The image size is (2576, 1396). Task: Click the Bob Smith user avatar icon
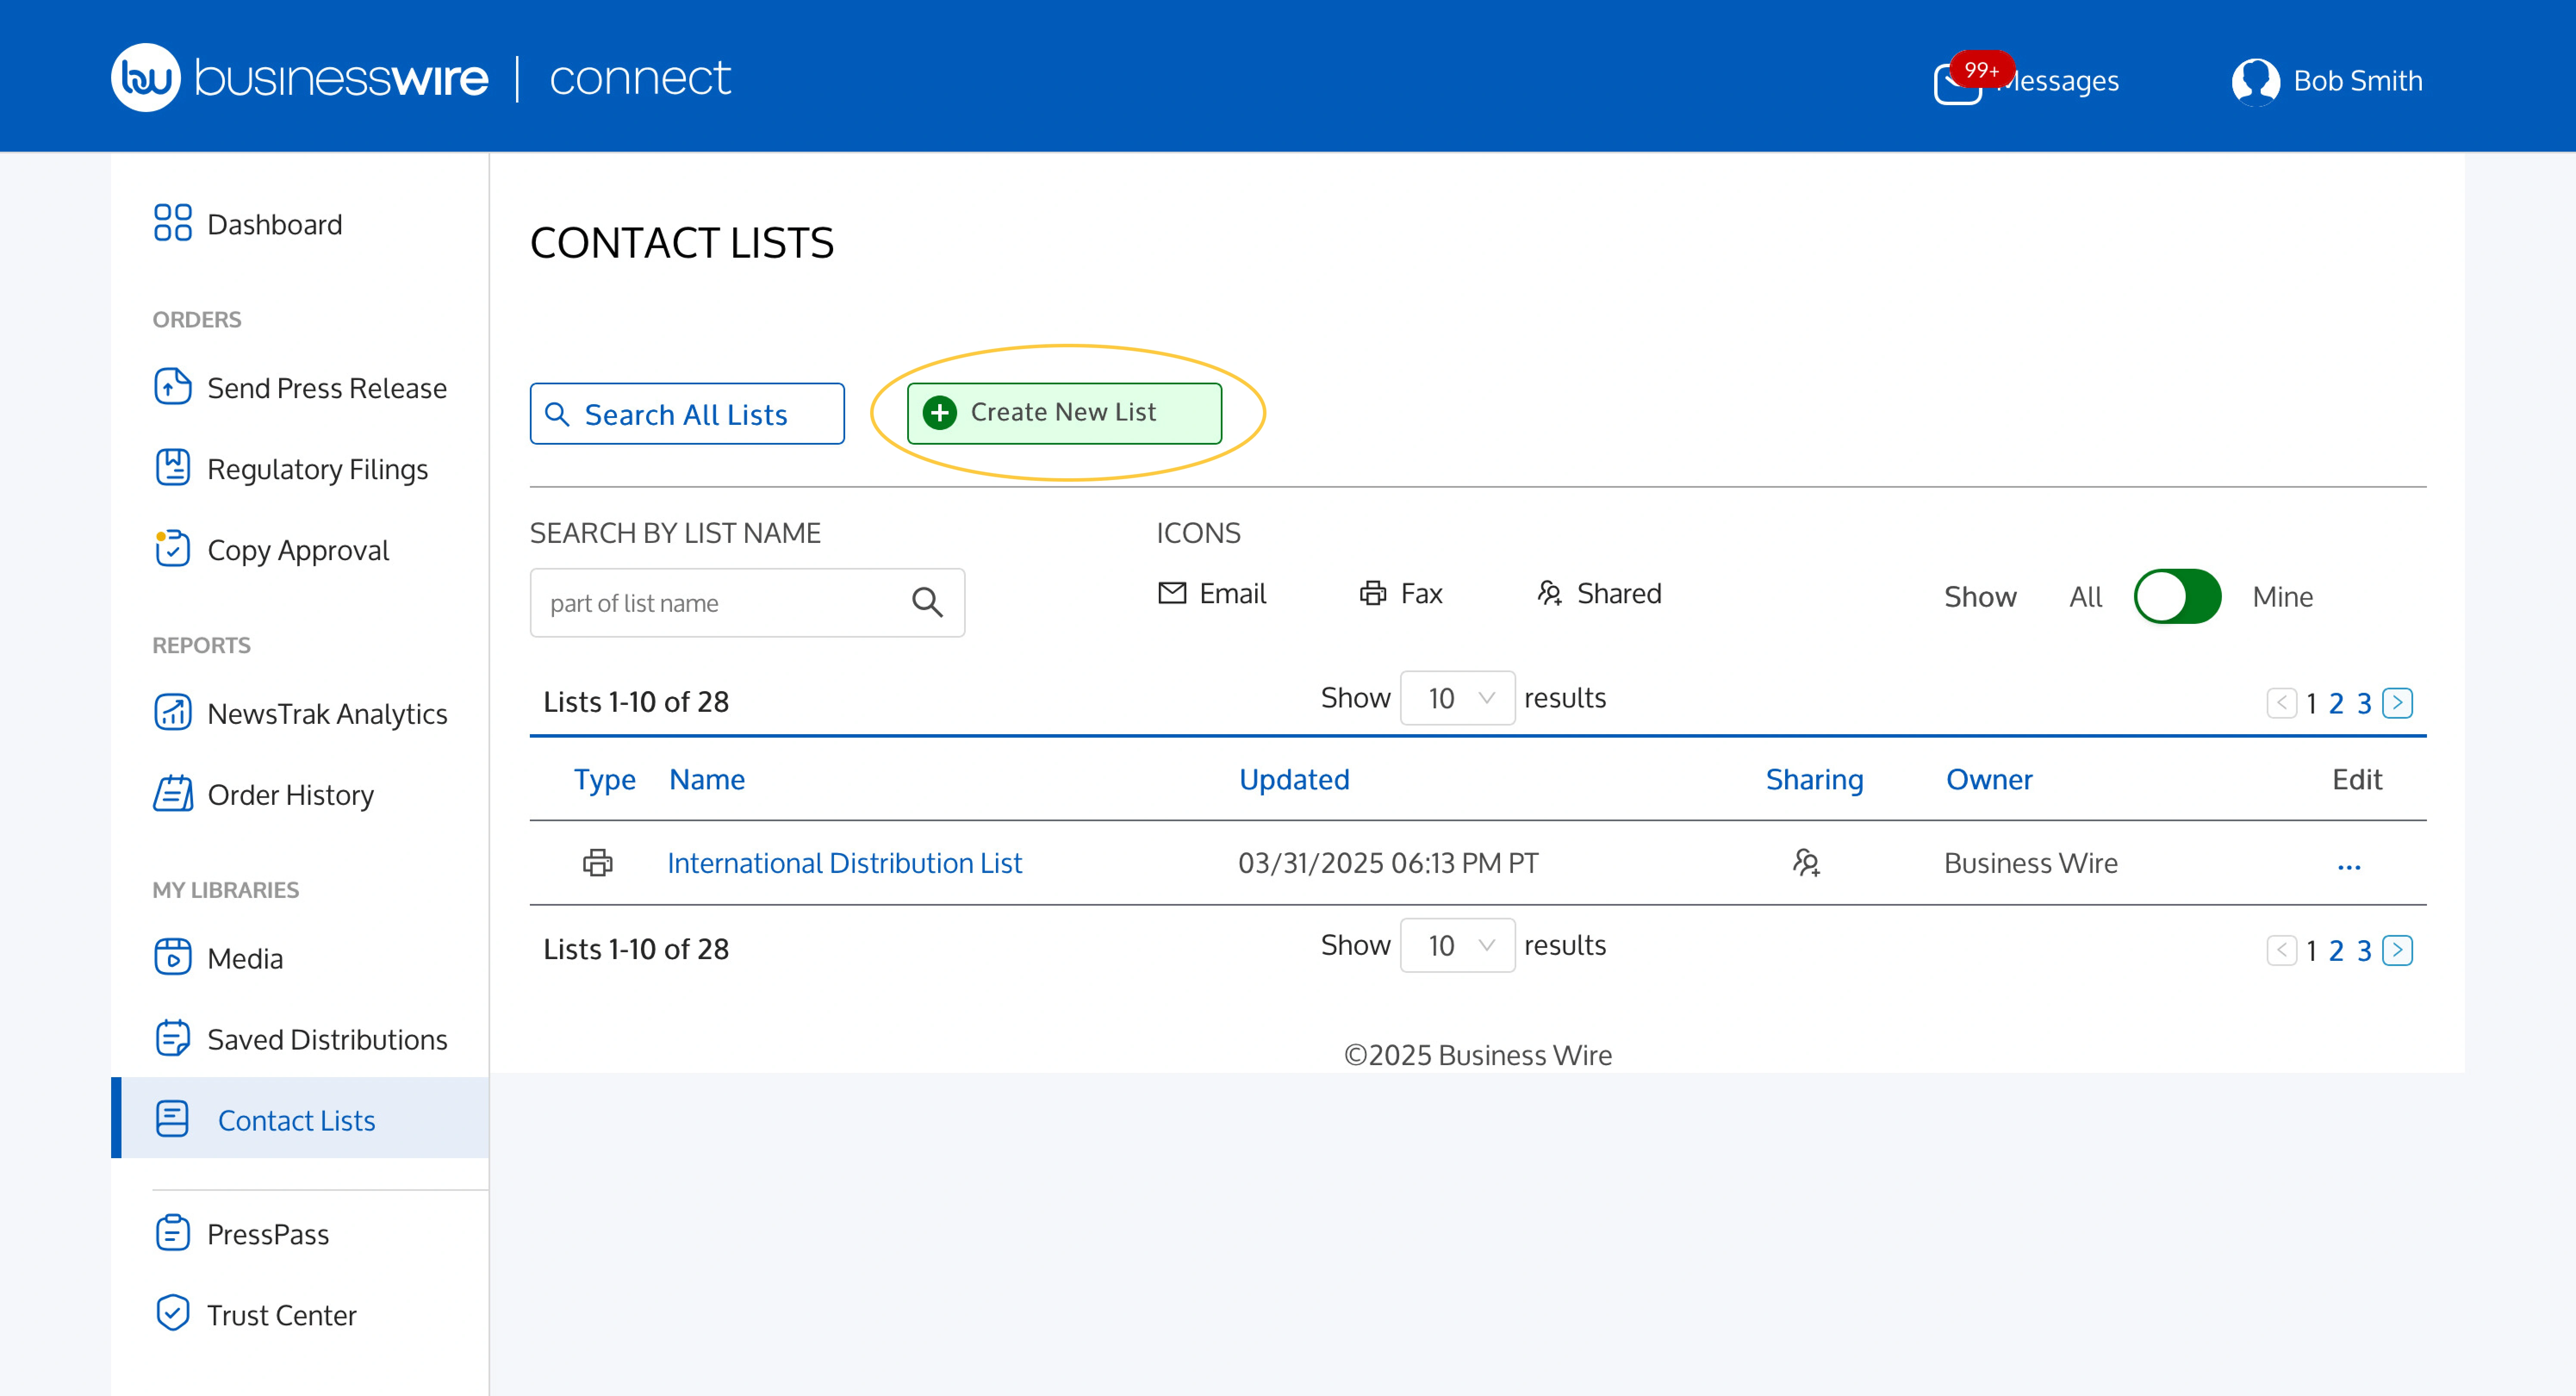pos(2255,81)
